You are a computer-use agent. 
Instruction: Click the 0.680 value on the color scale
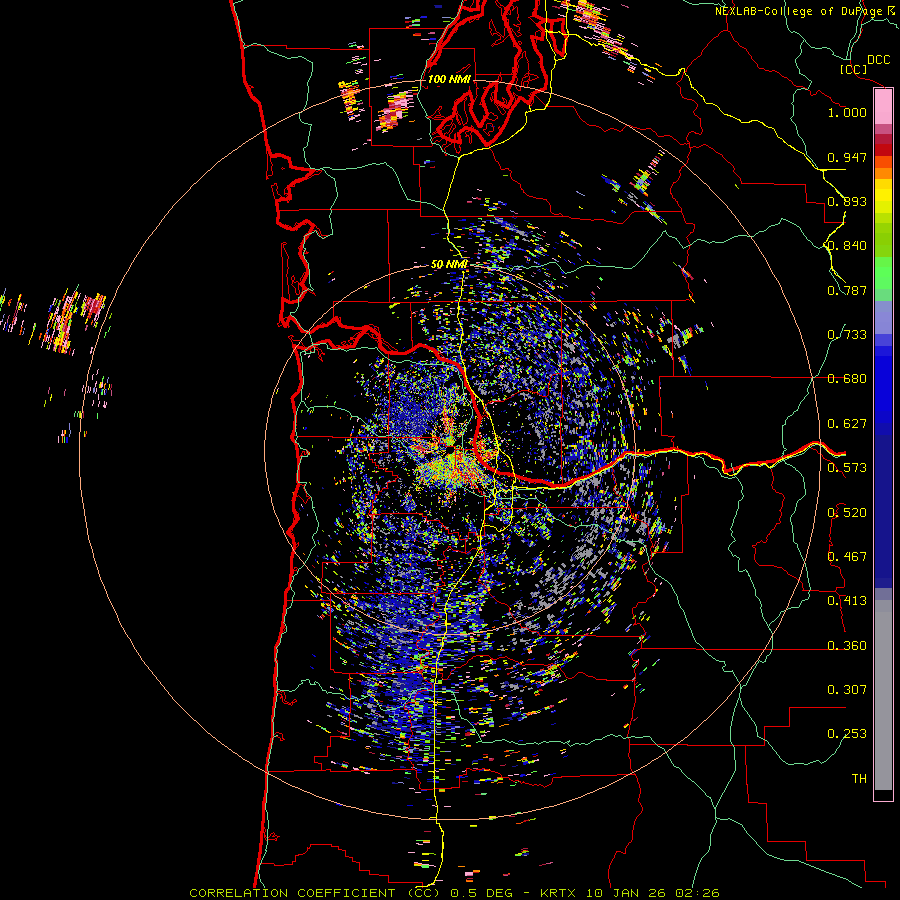(847, 379)
